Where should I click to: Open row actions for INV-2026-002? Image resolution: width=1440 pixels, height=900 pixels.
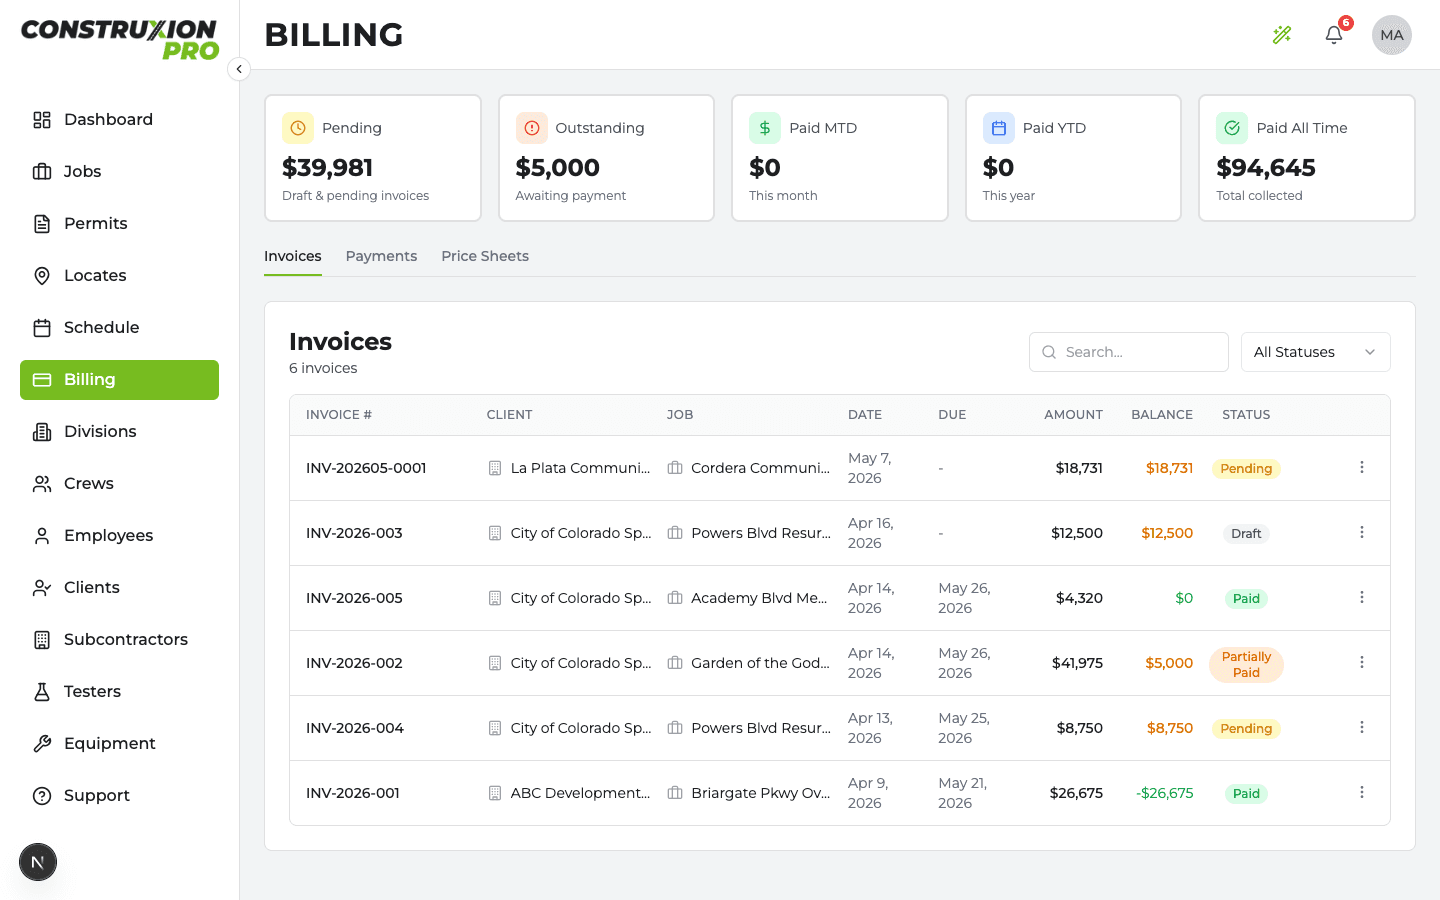pyautogui.click(x=1362, y=662)
